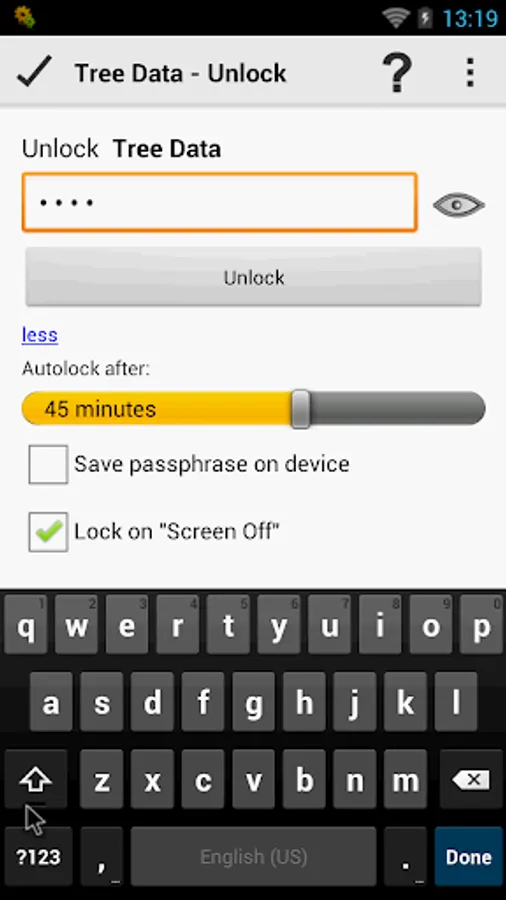Switch keyboard to ?123 symbols layout

(38, 857)
